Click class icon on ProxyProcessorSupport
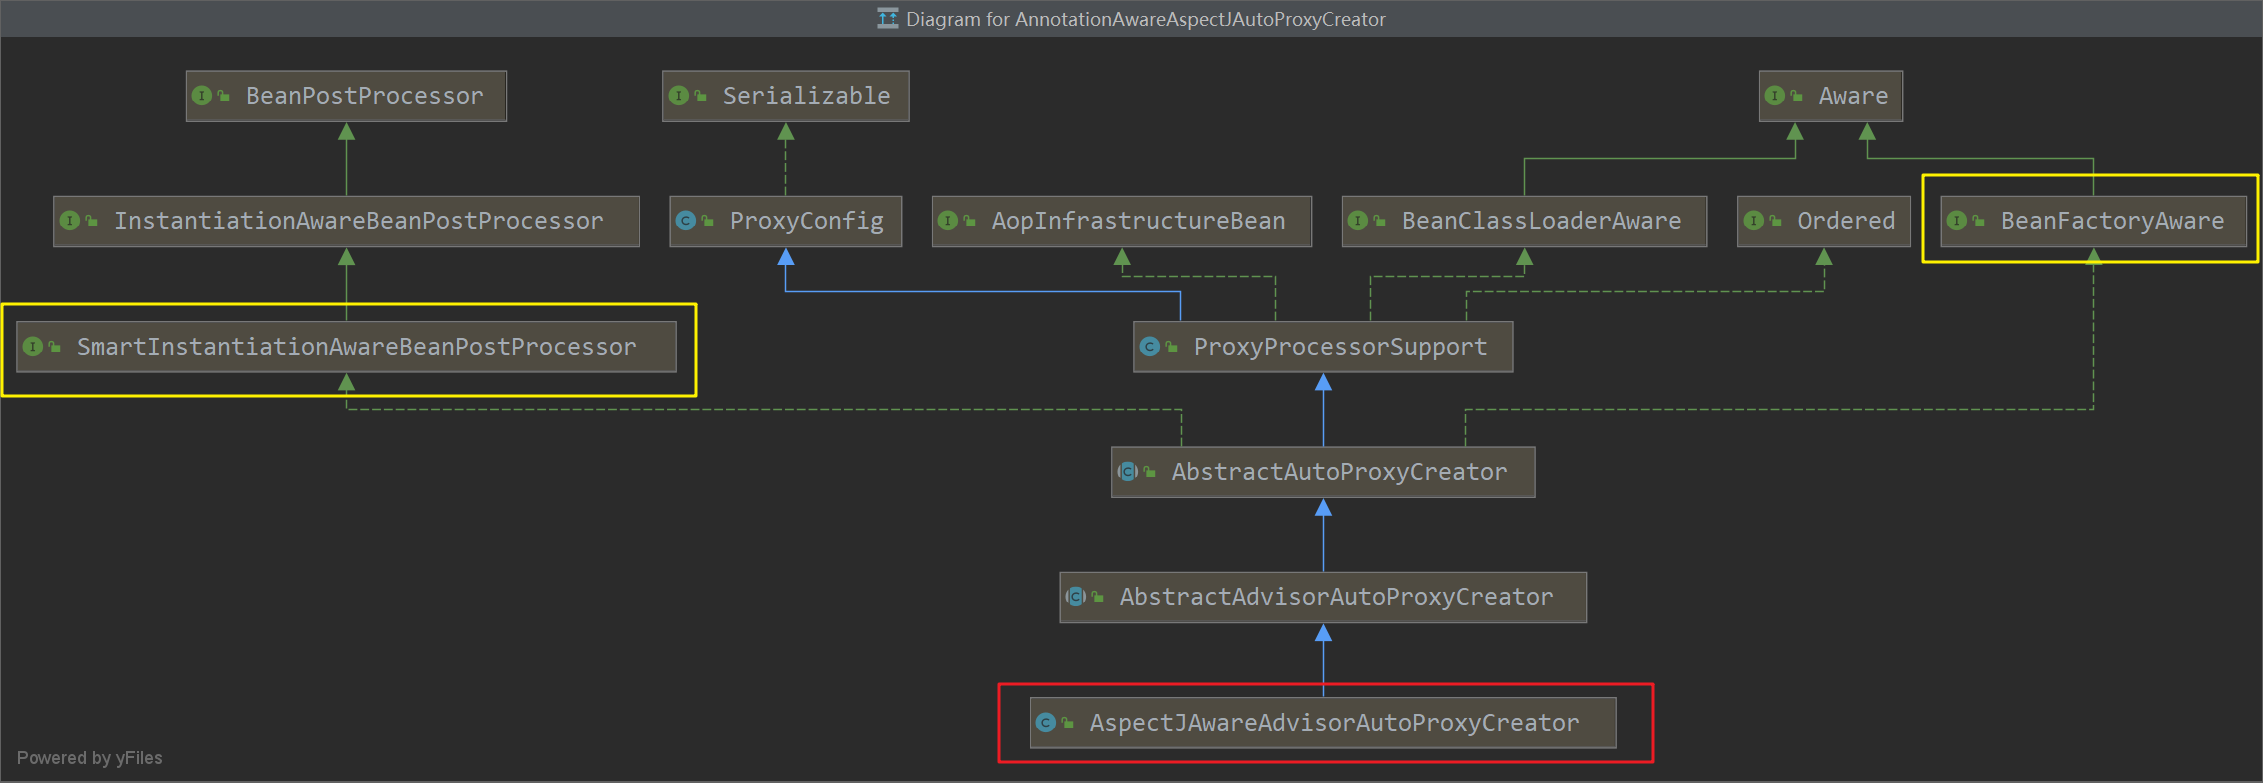 coord(1150,347)
